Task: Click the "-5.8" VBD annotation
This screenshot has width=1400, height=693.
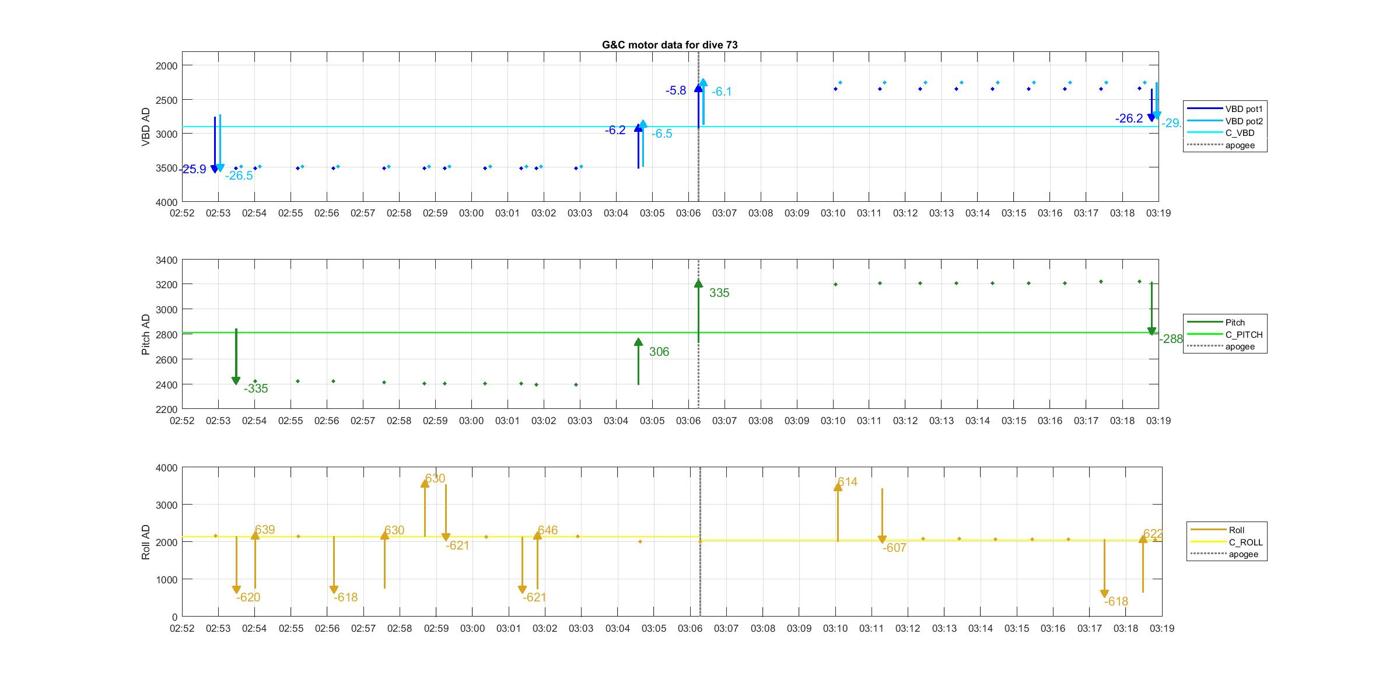Action: pos(676,91)
